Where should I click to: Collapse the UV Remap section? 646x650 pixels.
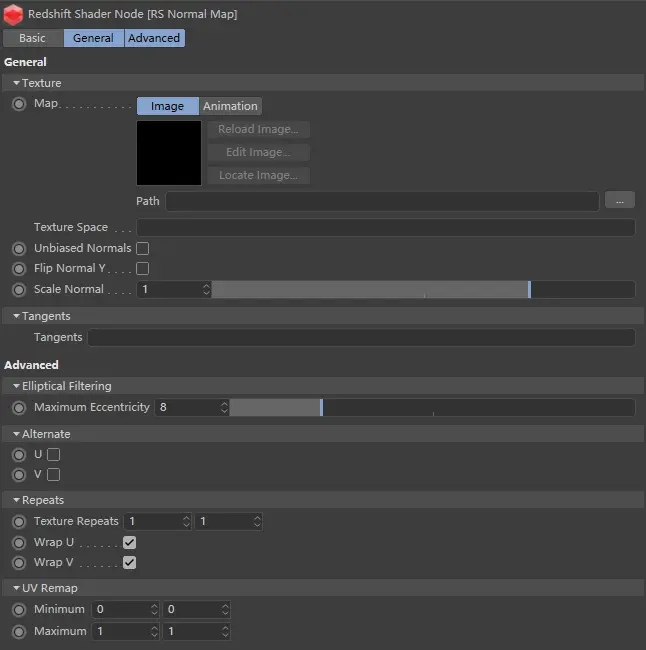[x=16, y=588]
